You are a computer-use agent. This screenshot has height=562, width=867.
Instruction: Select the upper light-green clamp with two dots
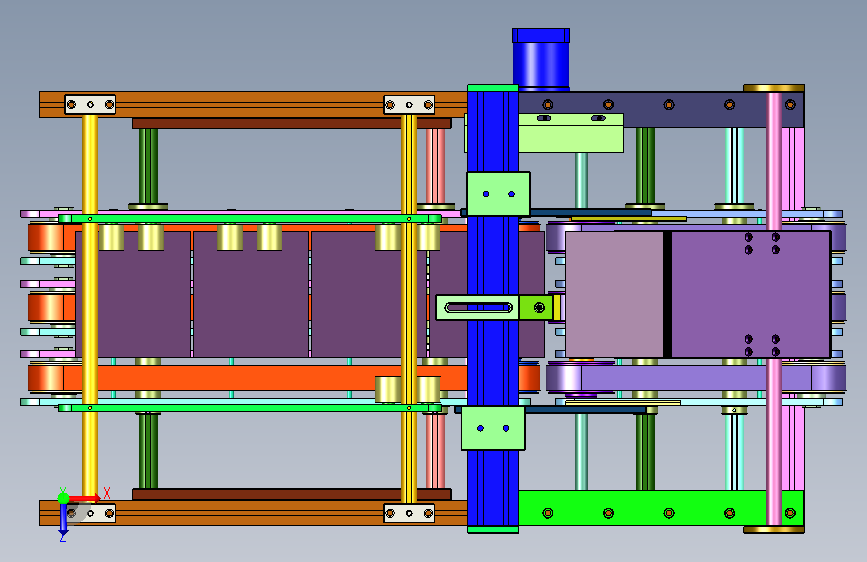tap(498, 194)
